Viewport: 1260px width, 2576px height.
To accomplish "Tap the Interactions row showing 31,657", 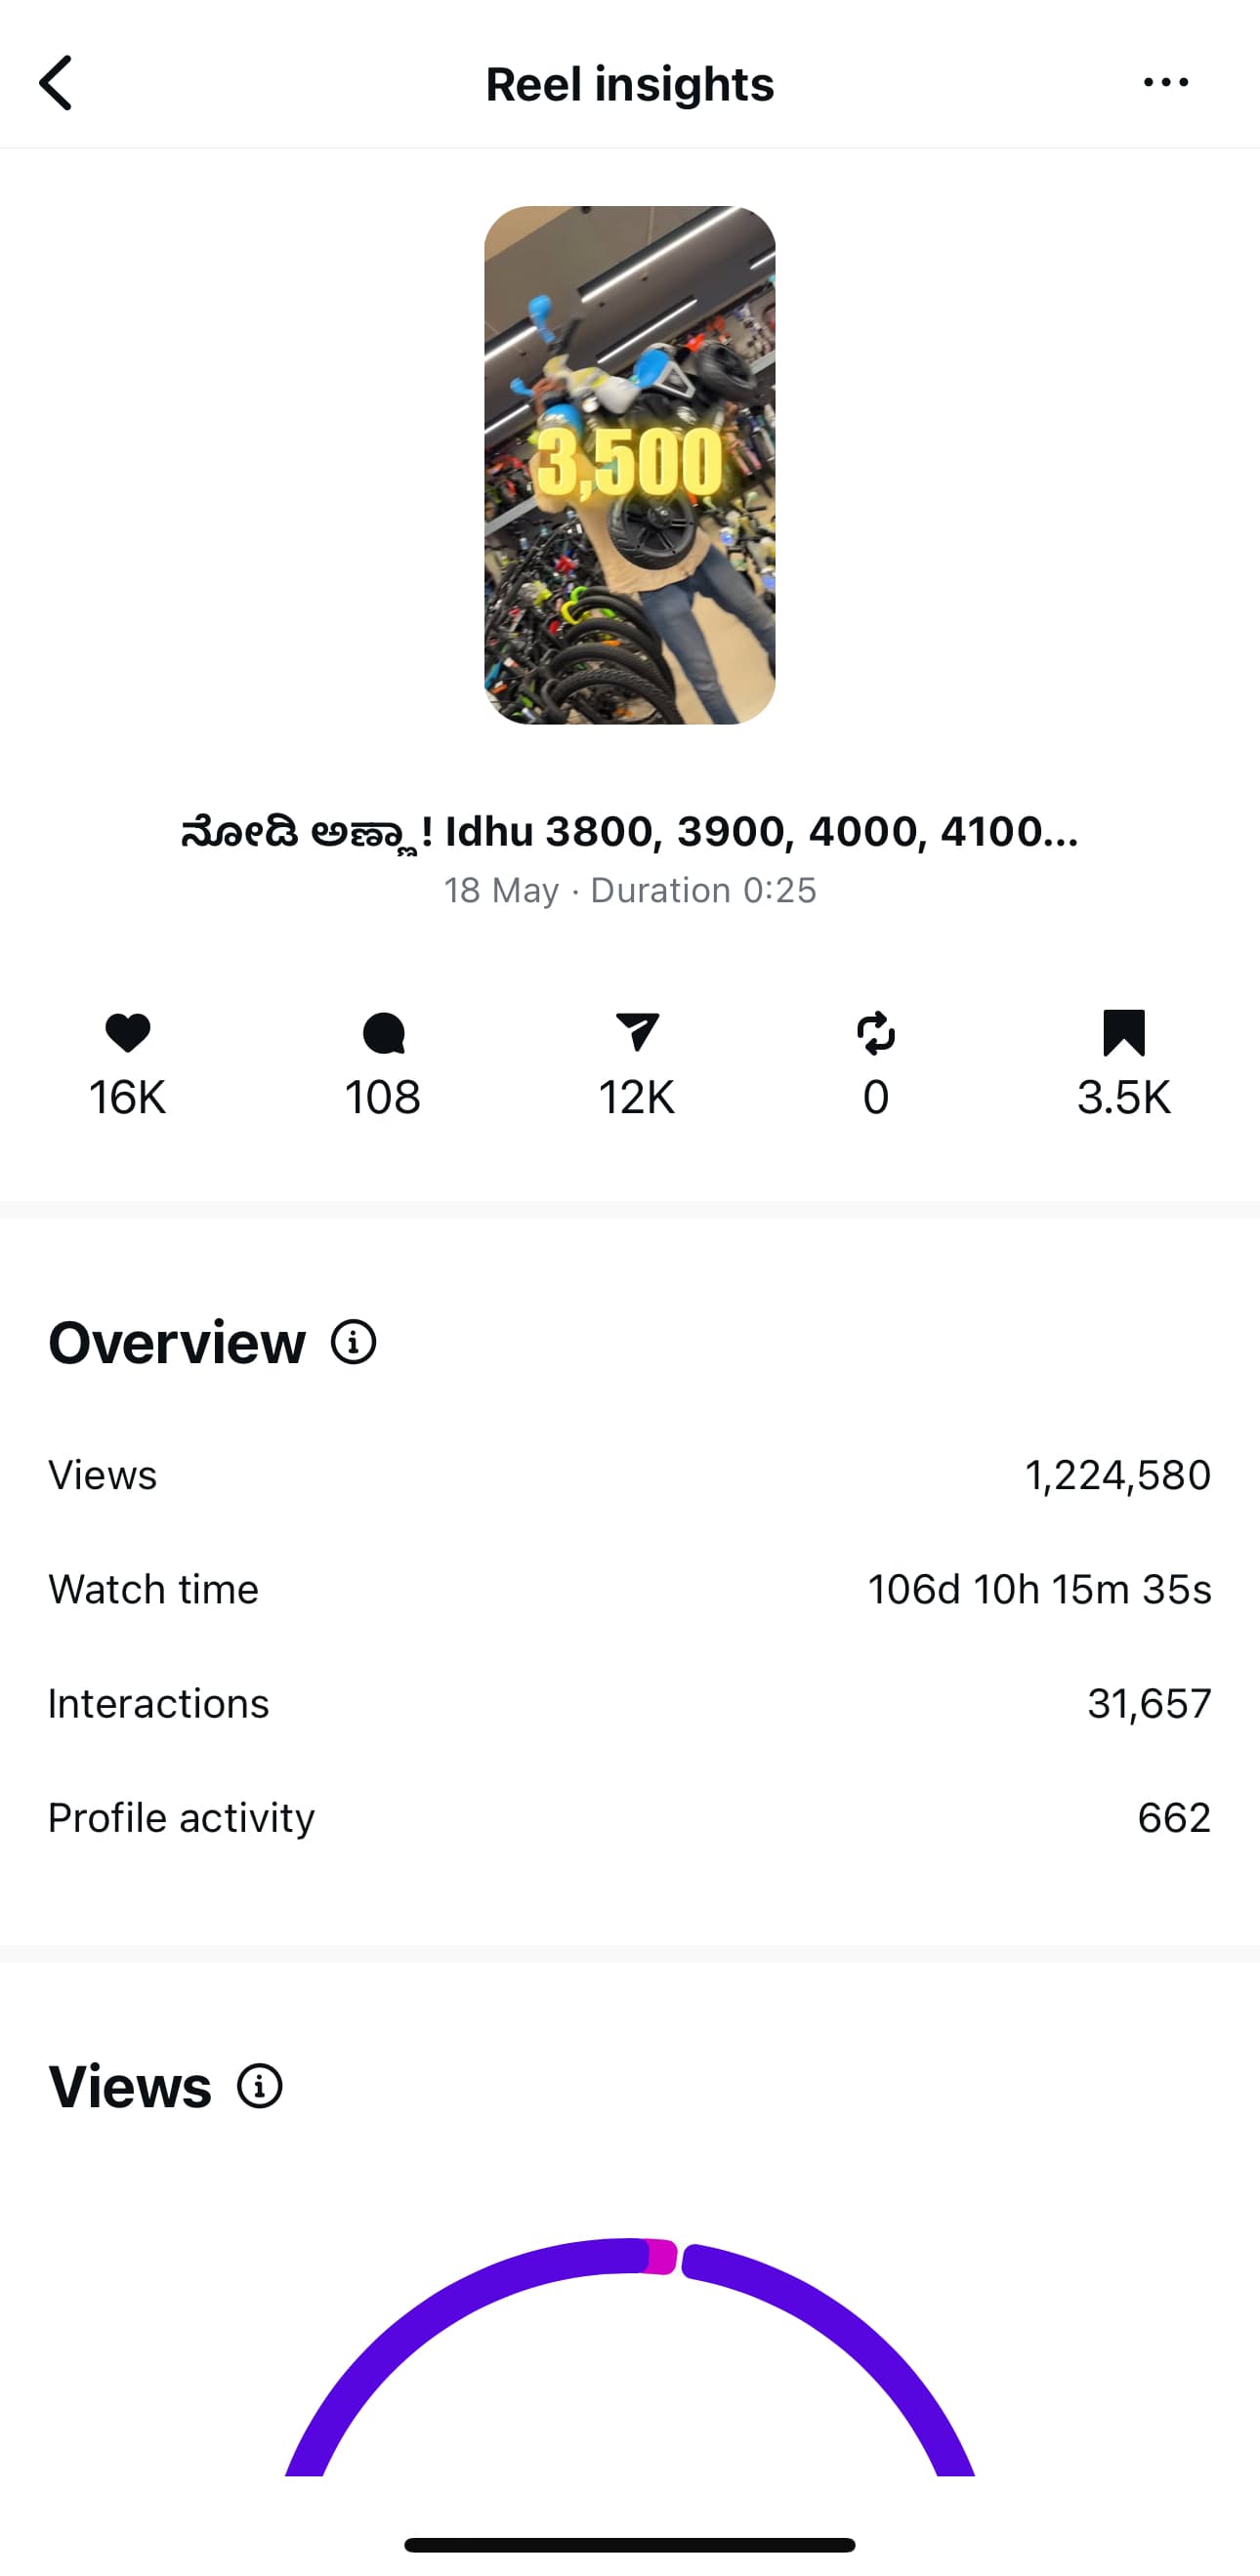I will [x=630, y=1703].
